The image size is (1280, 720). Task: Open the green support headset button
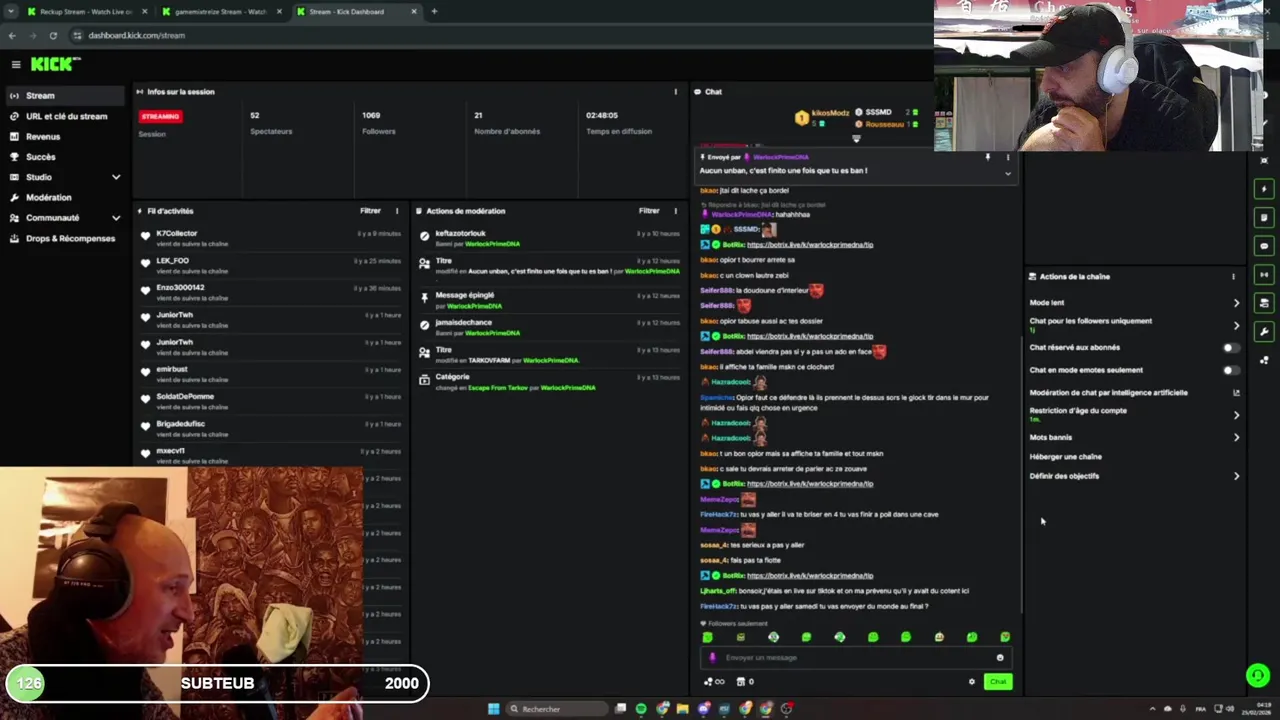click(1258, 676)
